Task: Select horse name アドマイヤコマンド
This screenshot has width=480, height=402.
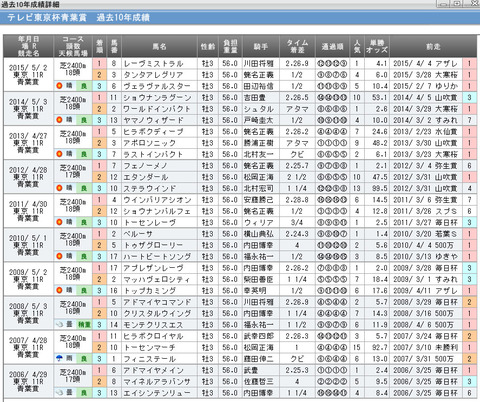Action: [157, 302]
